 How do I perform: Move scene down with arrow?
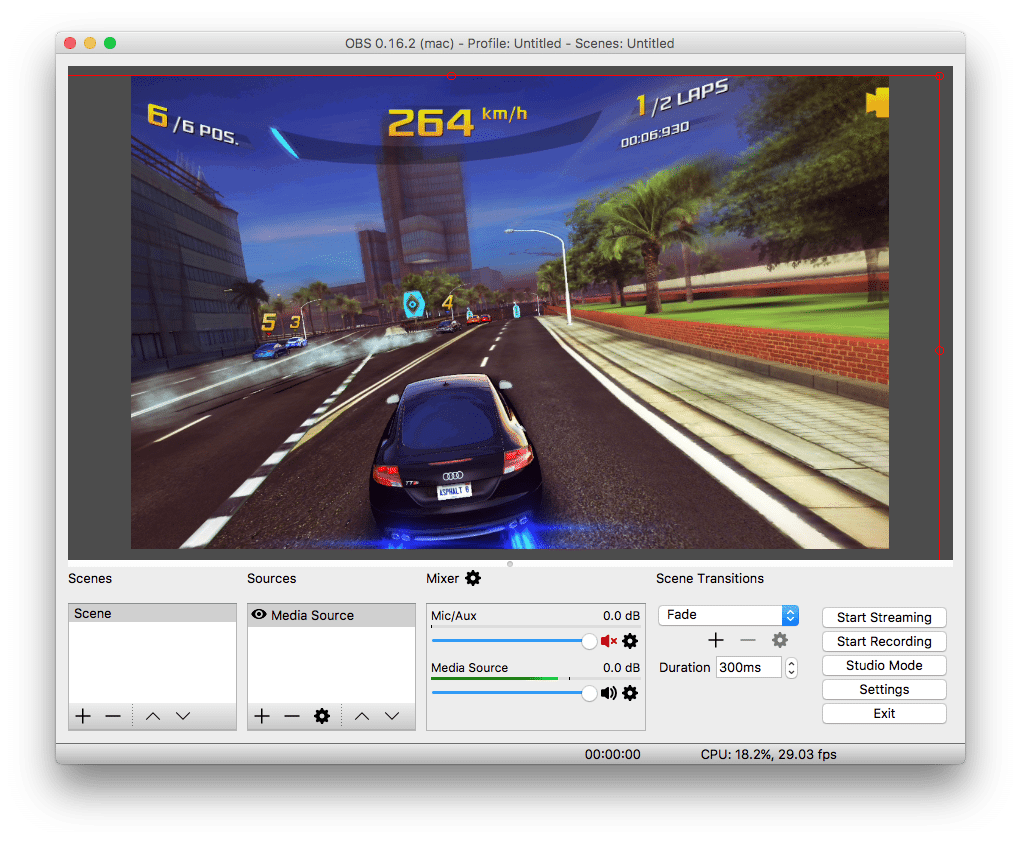pos(183,716)
